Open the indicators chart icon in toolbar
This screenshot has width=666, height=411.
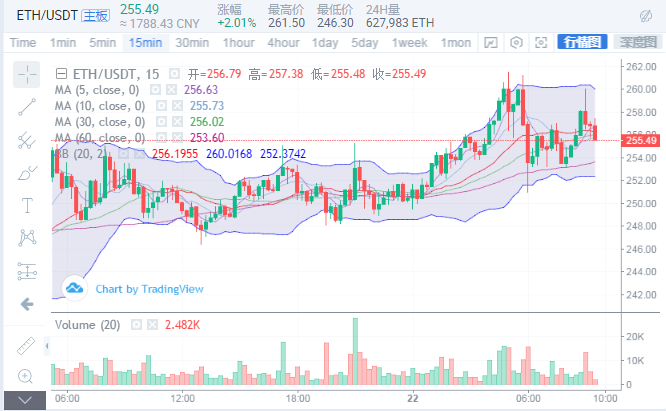click(x=491, y=42)
